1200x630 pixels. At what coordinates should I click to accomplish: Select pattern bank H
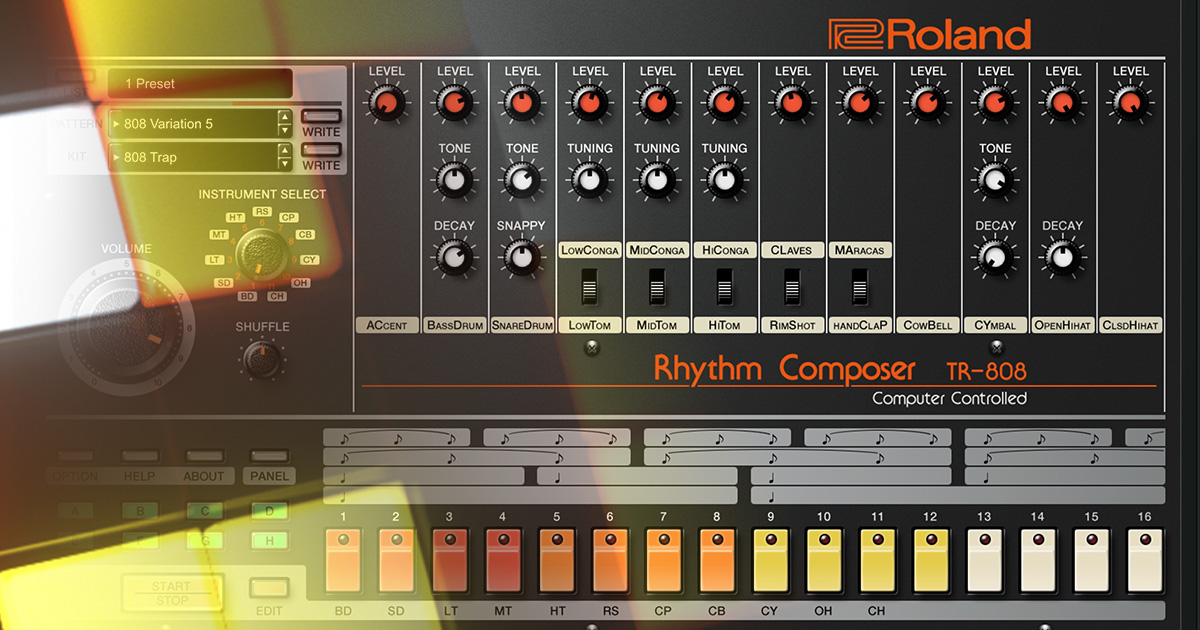[268, 541]
